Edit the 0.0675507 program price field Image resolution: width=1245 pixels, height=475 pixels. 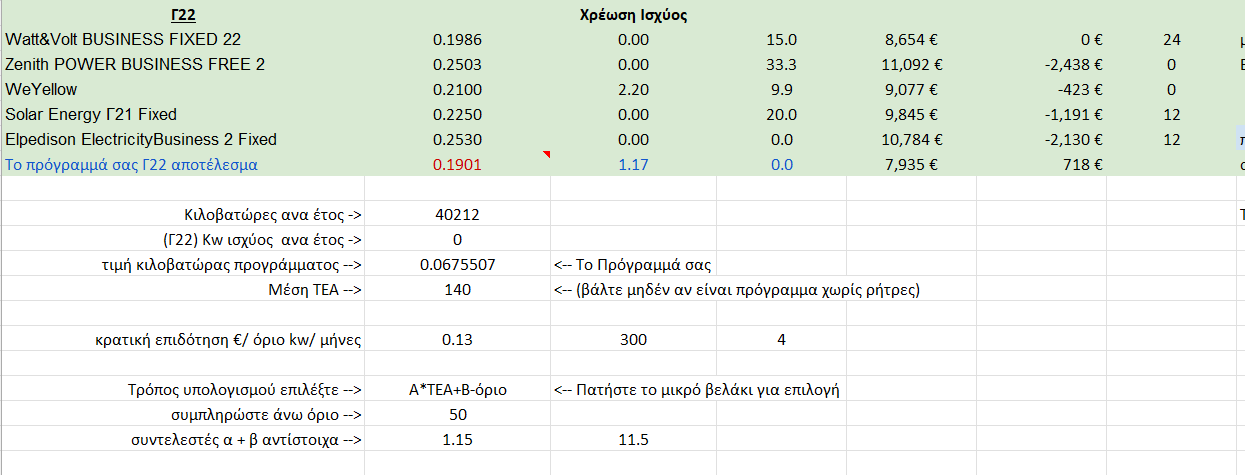coord(457,265)
